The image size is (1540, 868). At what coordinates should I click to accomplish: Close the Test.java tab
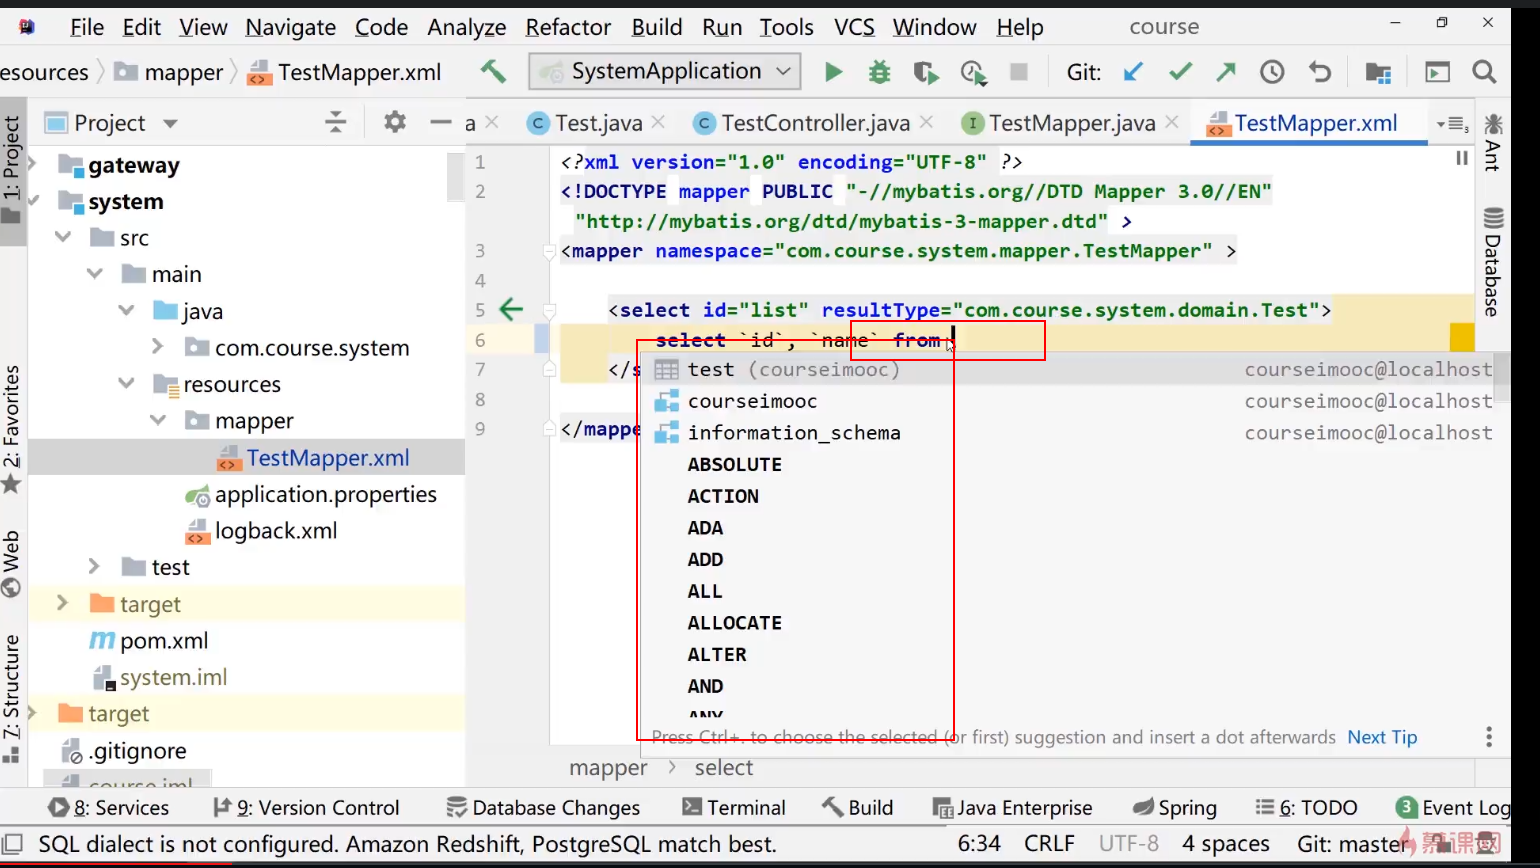pyautogui.click(x=659, y=122)
